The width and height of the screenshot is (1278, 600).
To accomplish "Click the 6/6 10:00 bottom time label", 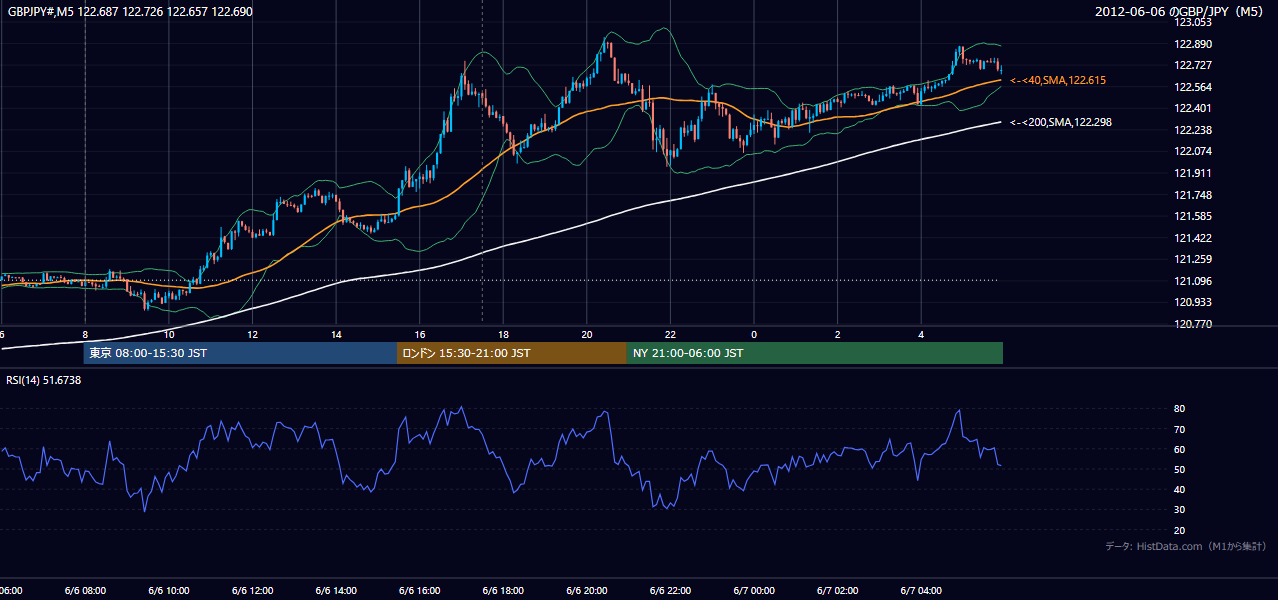I will (x=169, y=591).
